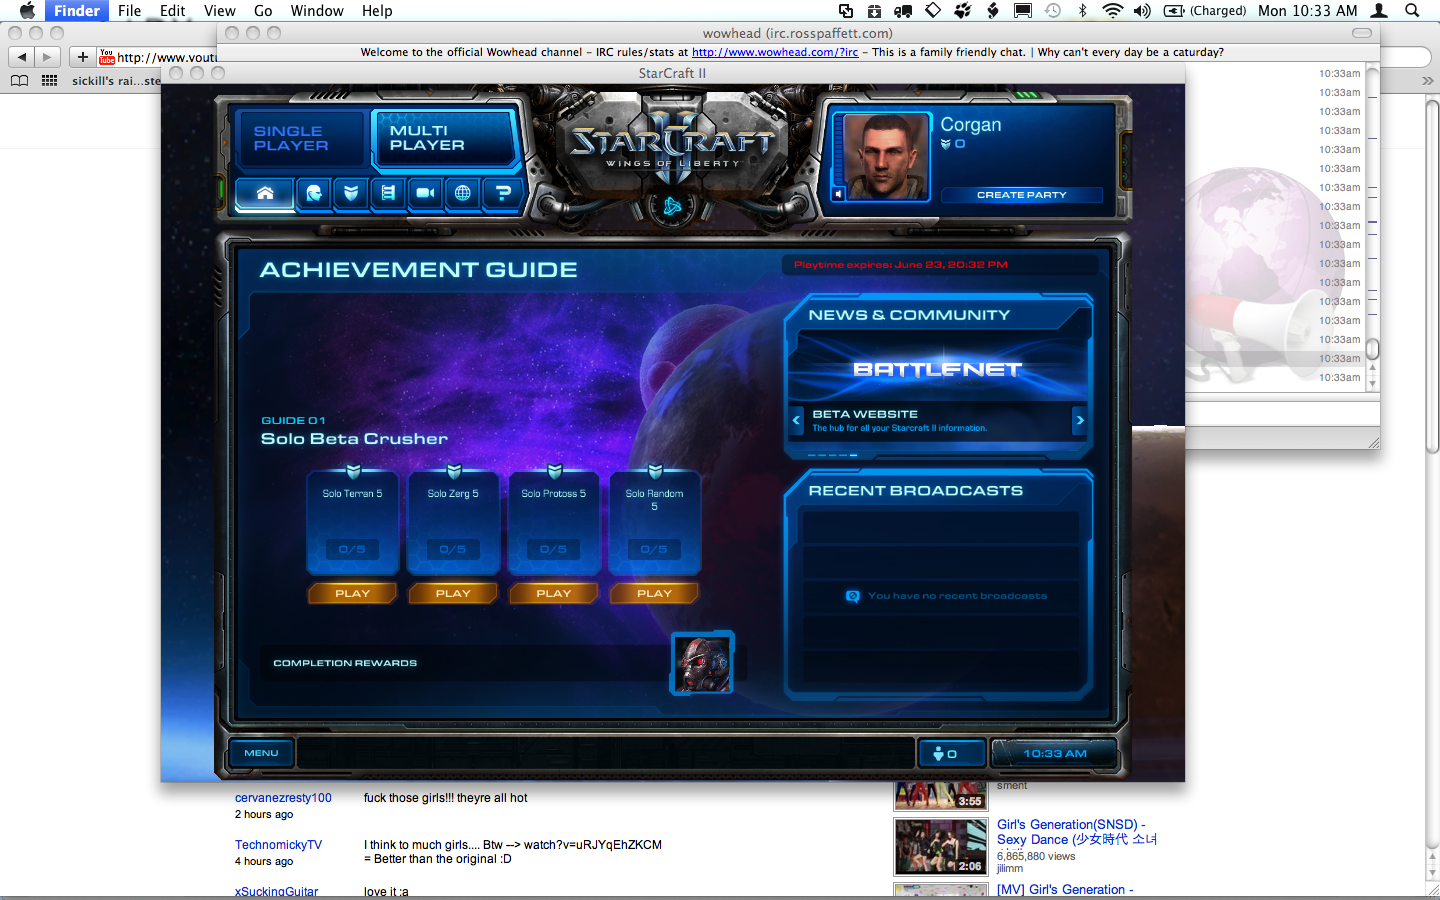Open the Battle.net beta website banner
1440x900 pixels.
(938, 369)
